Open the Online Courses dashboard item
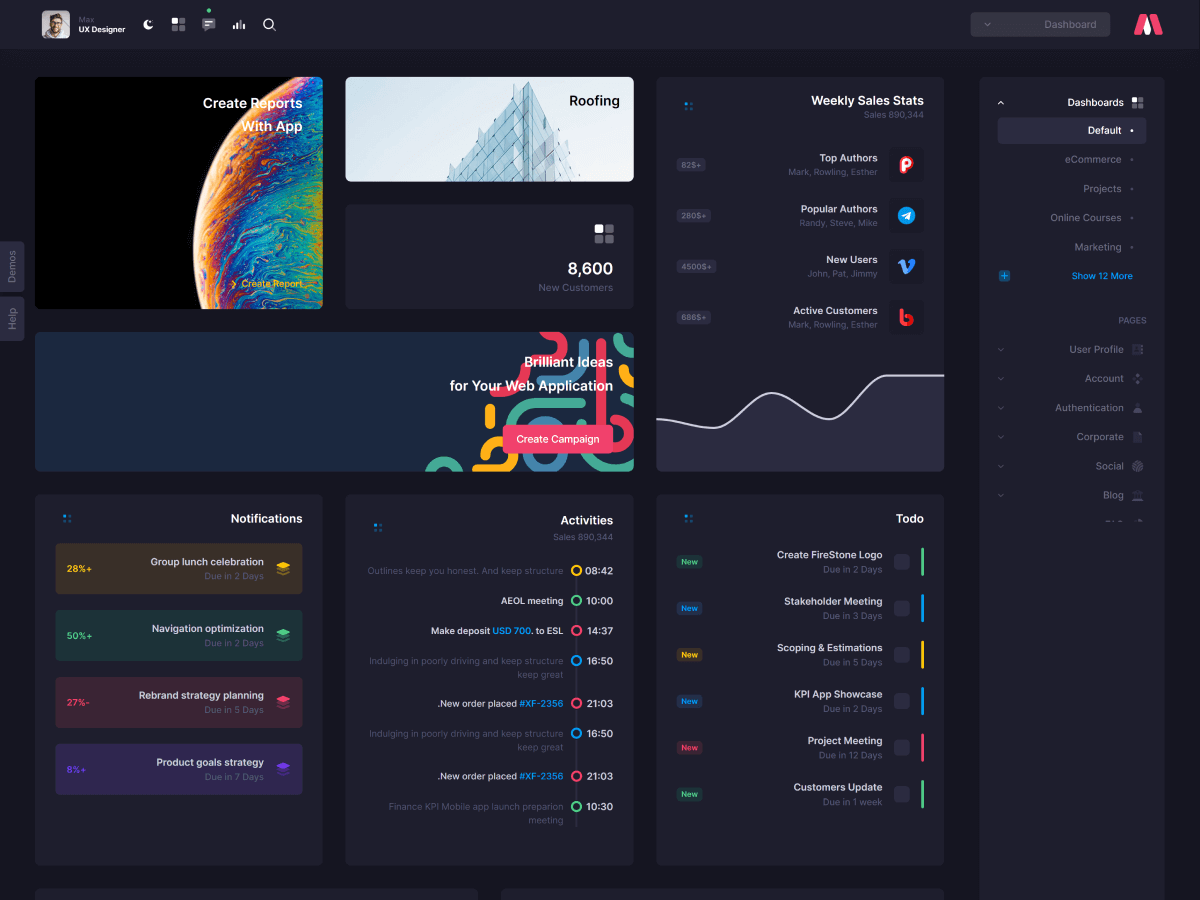Screen dimensions: 1200x900 click(1085, 218)
